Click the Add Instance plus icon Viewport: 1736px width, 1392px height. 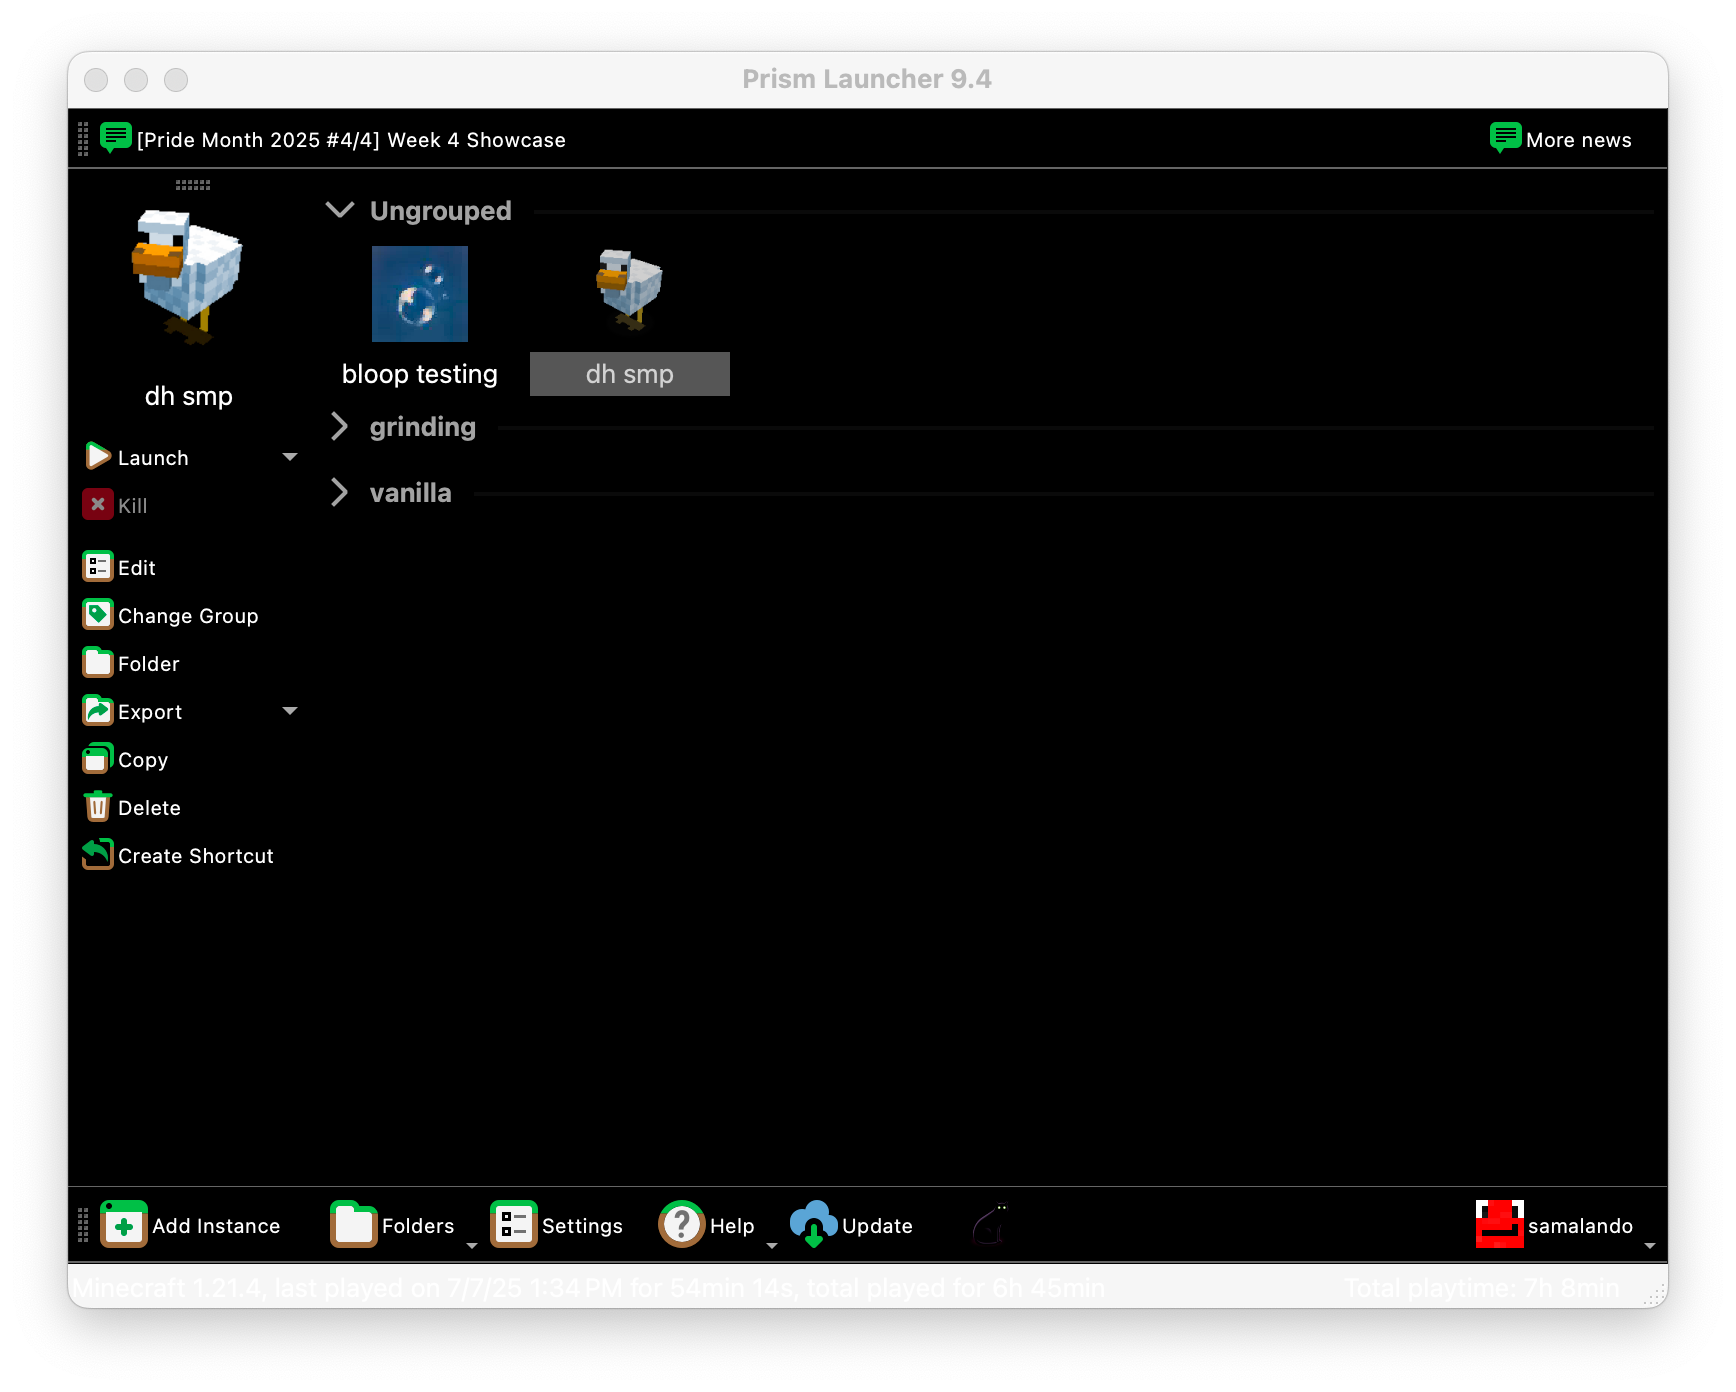coord(124,1224)
